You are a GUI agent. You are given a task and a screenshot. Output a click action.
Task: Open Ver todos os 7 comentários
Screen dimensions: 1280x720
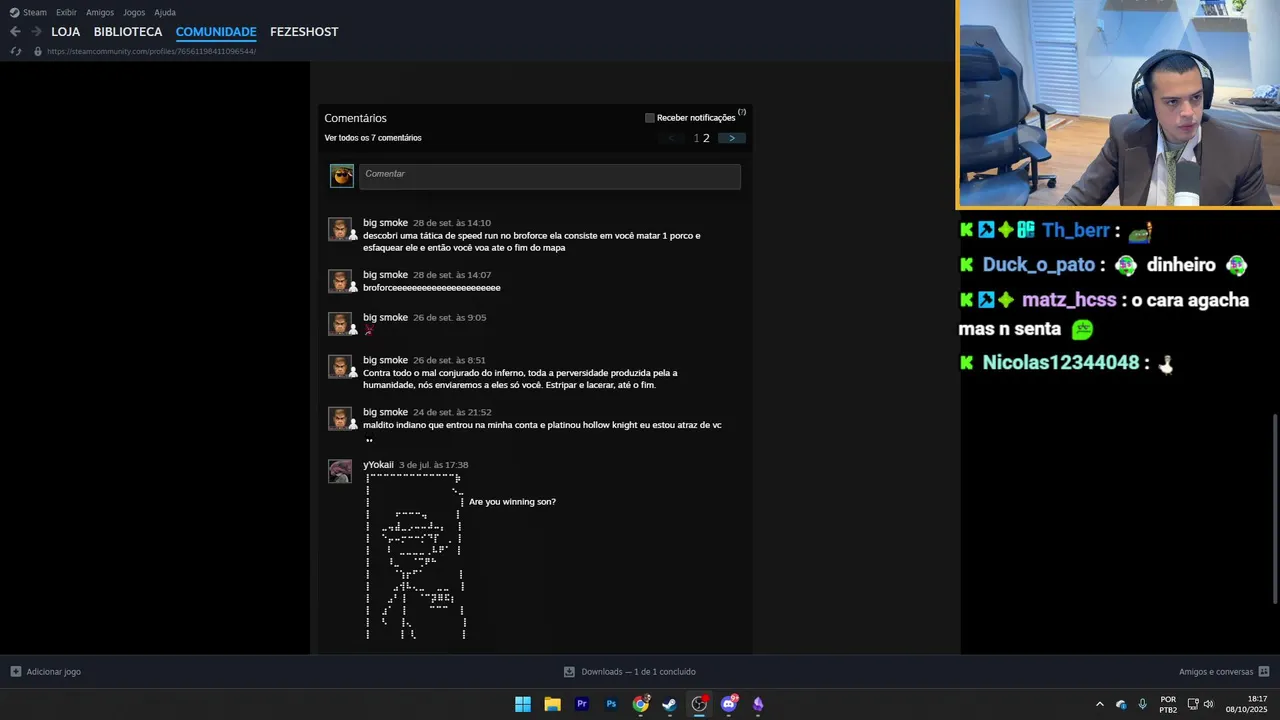[x=373, y=138]
